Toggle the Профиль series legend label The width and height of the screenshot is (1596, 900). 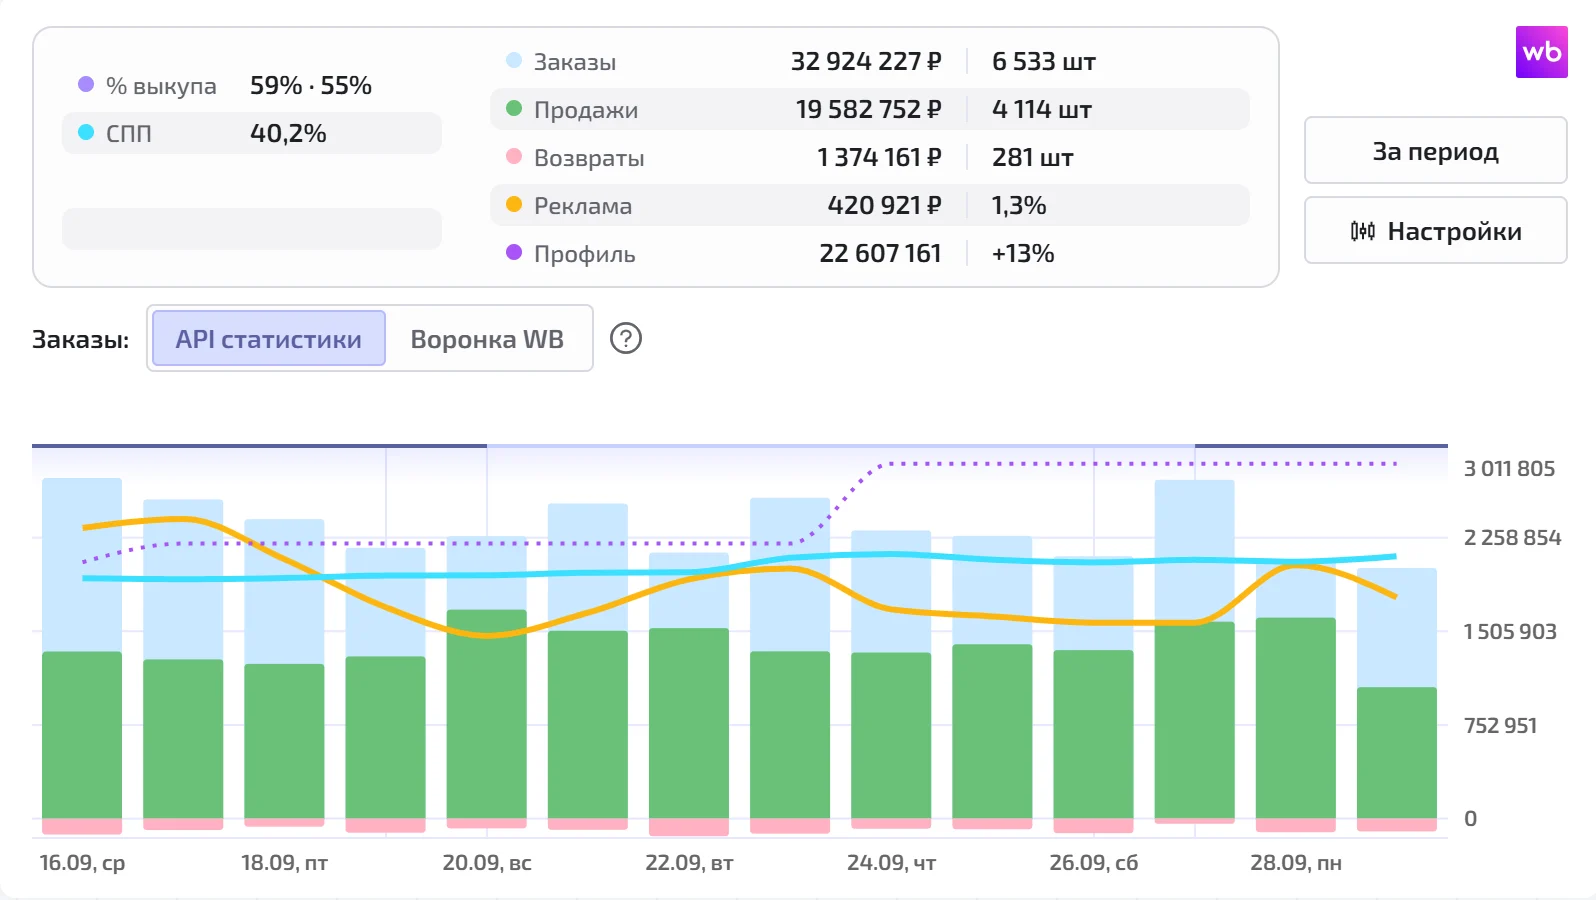pos(584,253)
